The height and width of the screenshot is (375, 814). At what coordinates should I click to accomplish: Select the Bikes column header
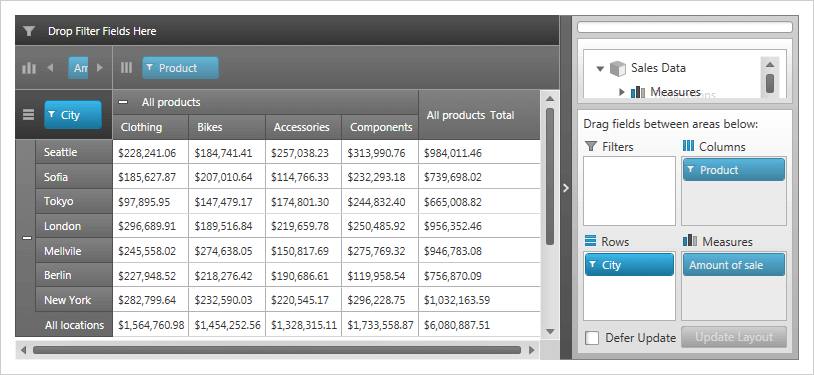(x=227, y=127)
